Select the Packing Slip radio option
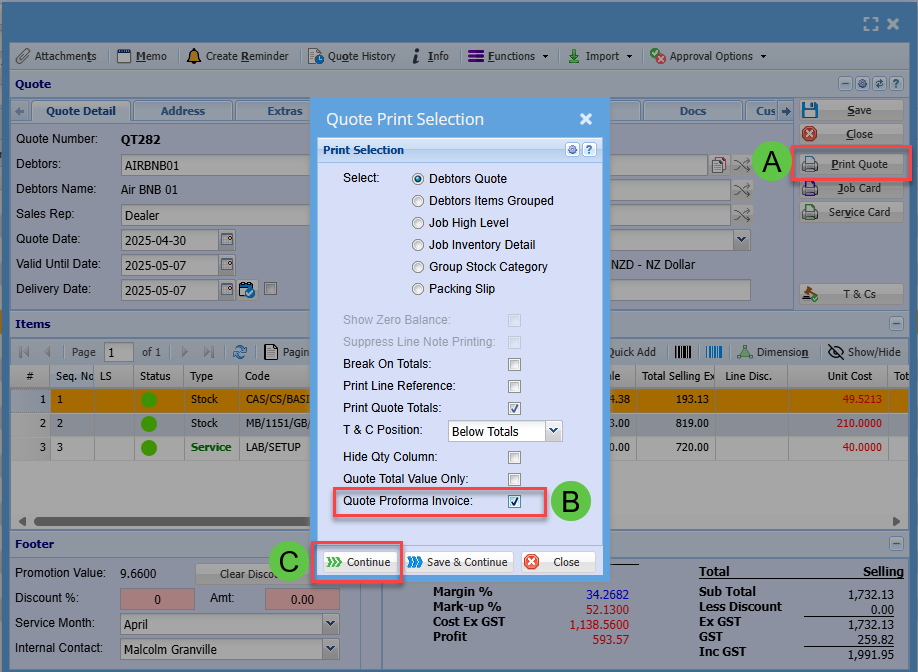The image size is (918, 672). [419, 289]
